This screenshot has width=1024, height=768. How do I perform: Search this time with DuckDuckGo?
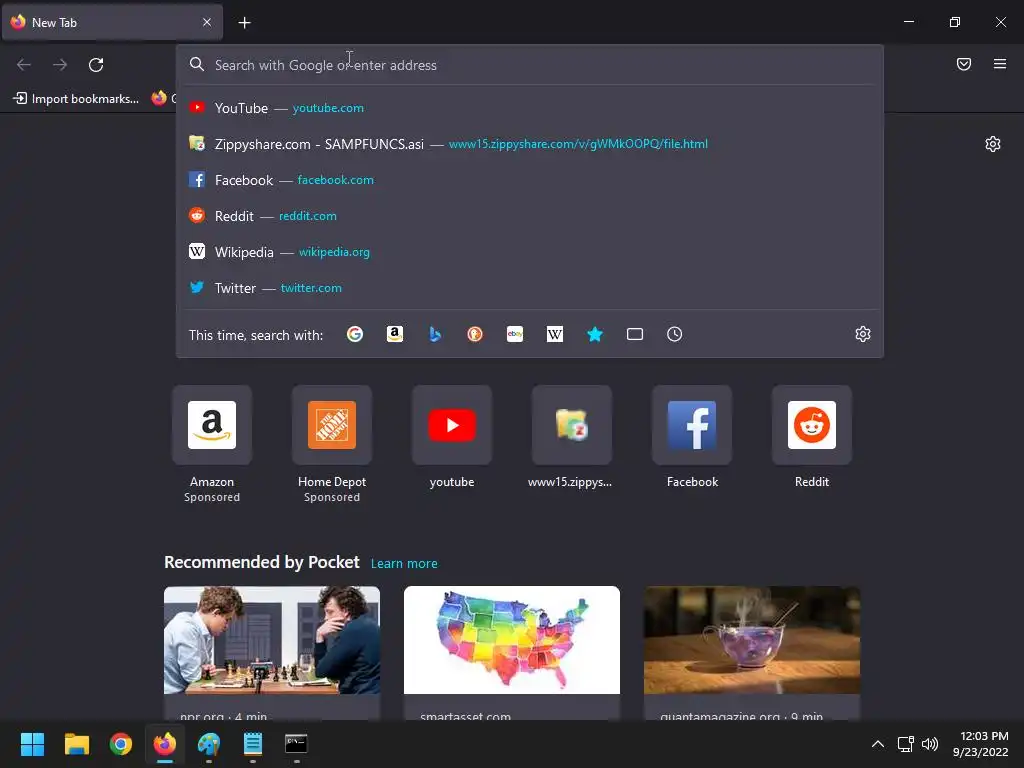[x=475, y=334]
